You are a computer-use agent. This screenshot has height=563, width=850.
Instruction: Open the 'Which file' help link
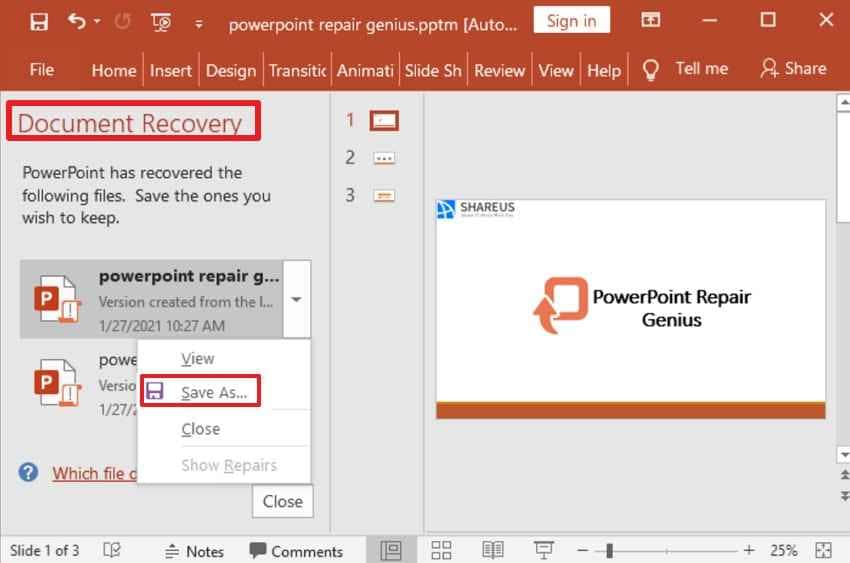[x=94, y=474]
